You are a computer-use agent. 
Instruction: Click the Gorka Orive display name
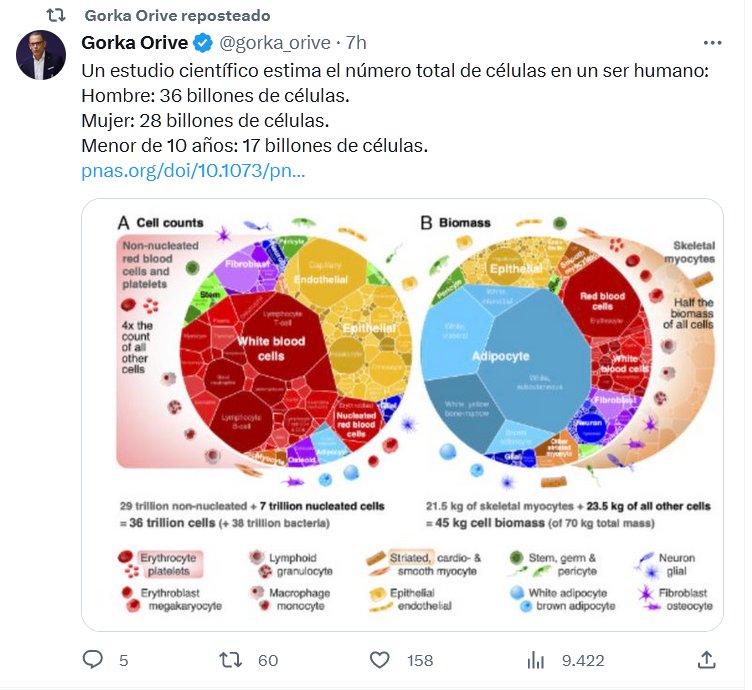(x=134, y=43)
